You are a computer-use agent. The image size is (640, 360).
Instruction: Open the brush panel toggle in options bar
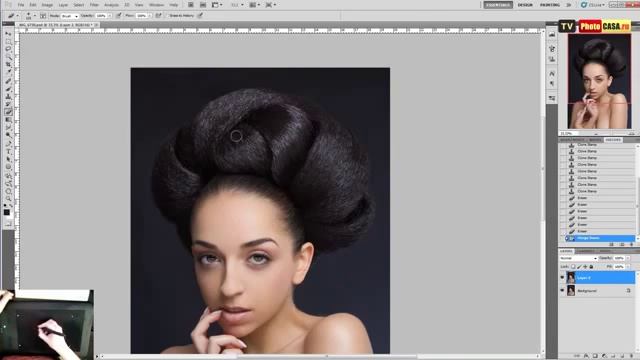[x=43, y=16]
